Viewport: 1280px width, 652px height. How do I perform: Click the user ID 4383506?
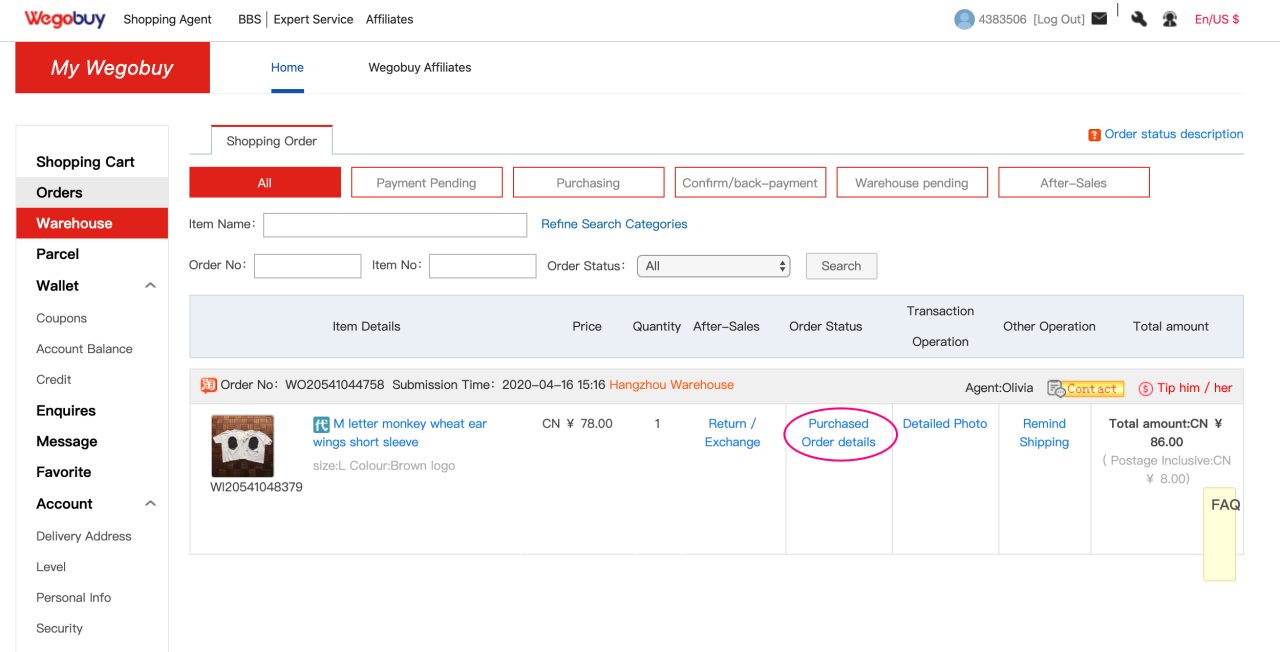[1002, 19]
